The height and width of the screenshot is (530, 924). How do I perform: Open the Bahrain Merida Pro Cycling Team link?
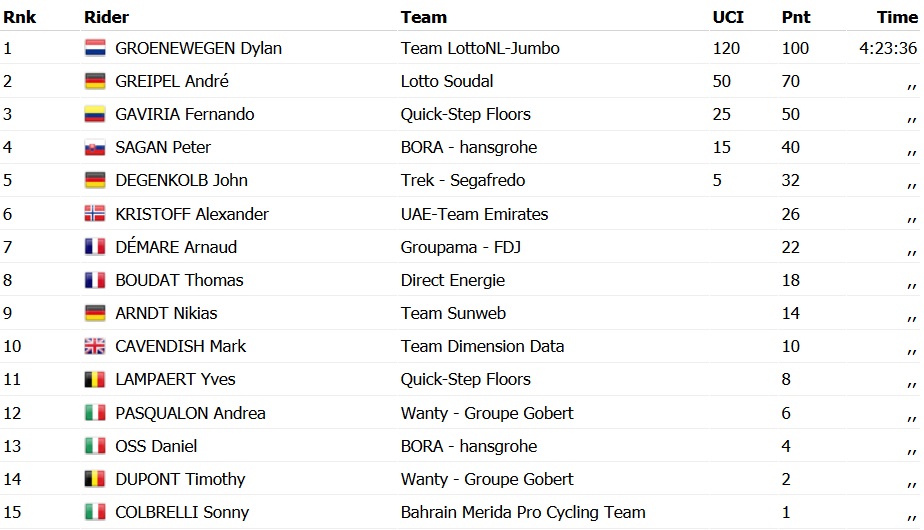pos(523,512)
